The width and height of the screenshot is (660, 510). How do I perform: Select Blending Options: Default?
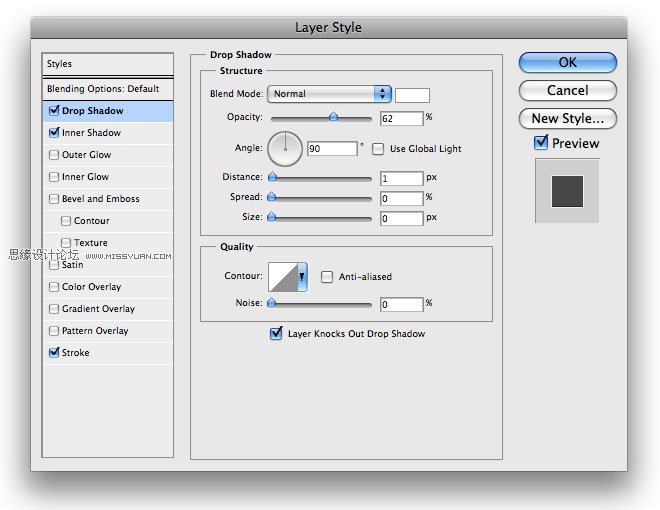108,89
